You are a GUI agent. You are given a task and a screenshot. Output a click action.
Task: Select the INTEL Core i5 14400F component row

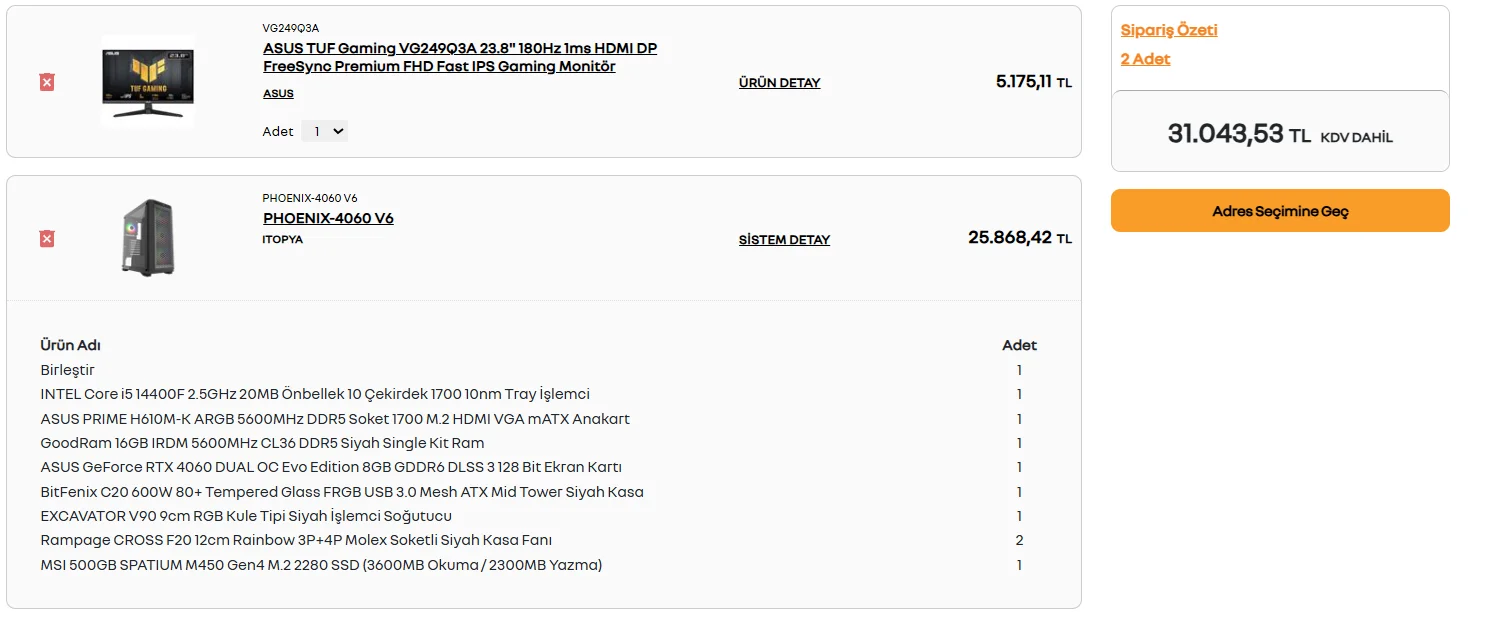coord(315,394)
